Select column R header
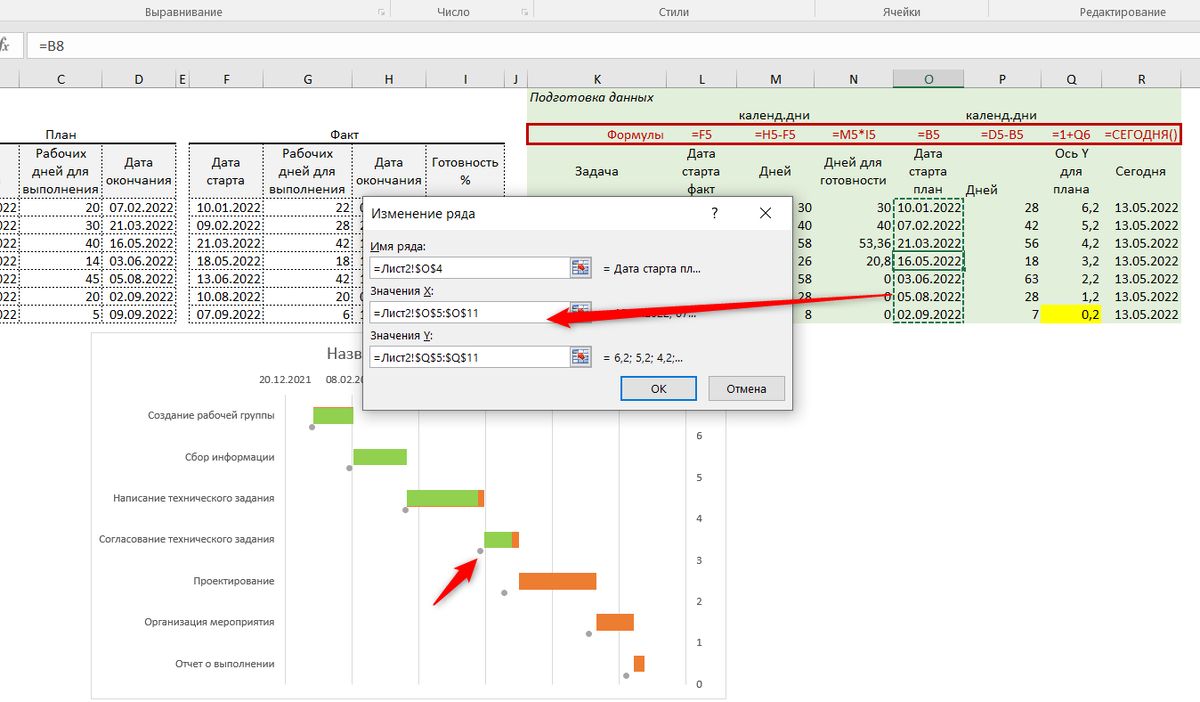1200x702 pixels. [x=1141, y=79]
